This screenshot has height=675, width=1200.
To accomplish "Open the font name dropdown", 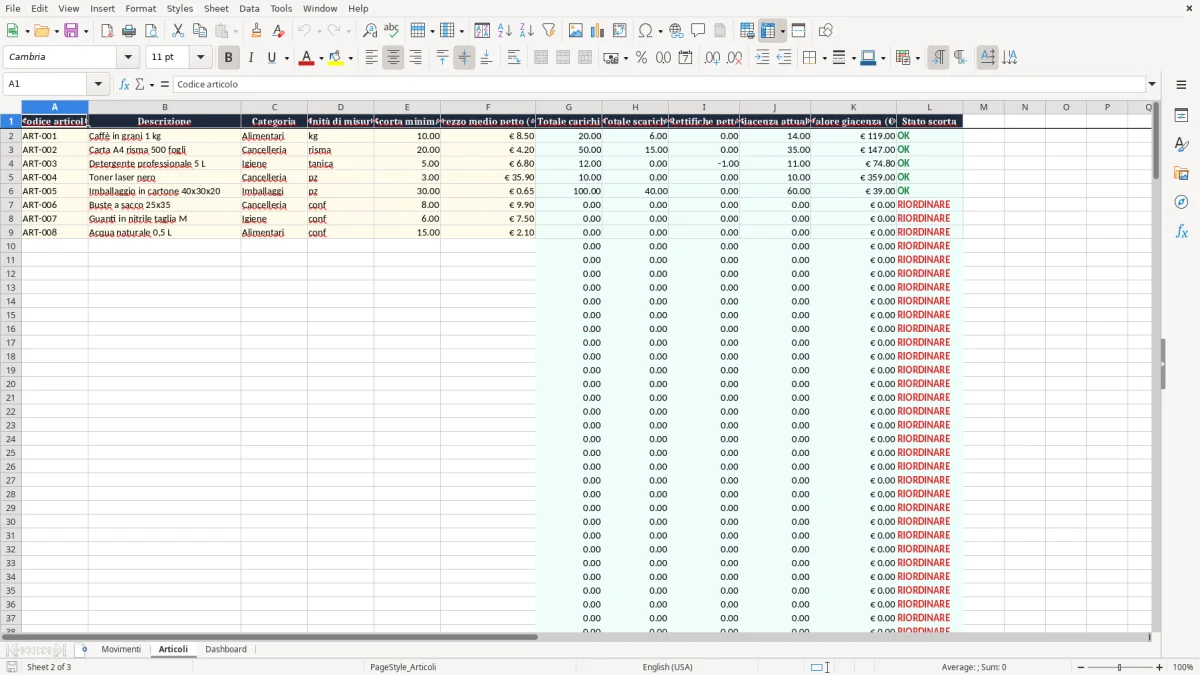I will 128,57.
